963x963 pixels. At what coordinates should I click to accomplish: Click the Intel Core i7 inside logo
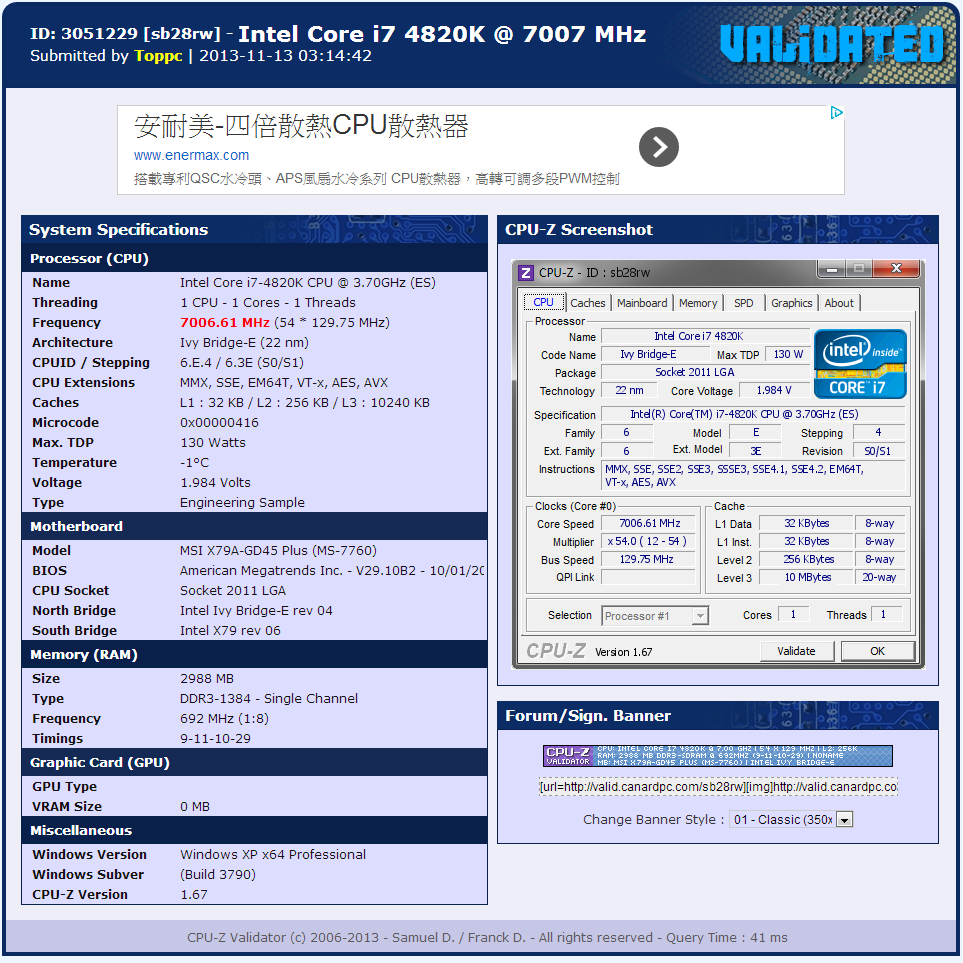click(x=860, y=364)
